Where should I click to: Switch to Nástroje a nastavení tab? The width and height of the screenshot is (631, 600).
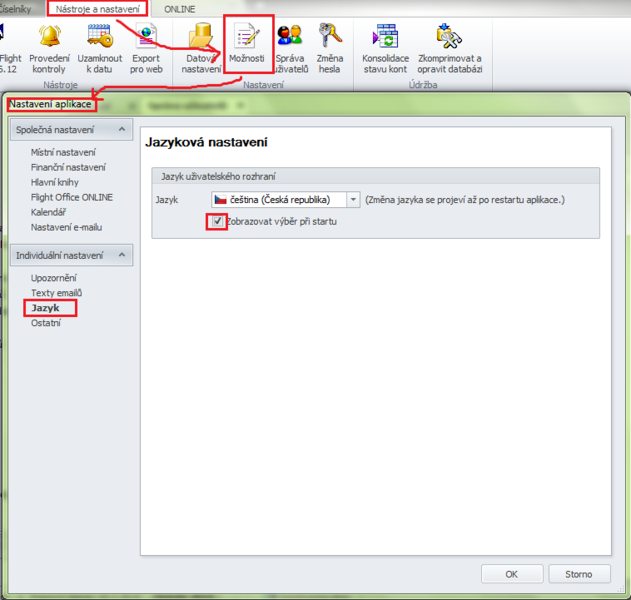pos(98,8)
